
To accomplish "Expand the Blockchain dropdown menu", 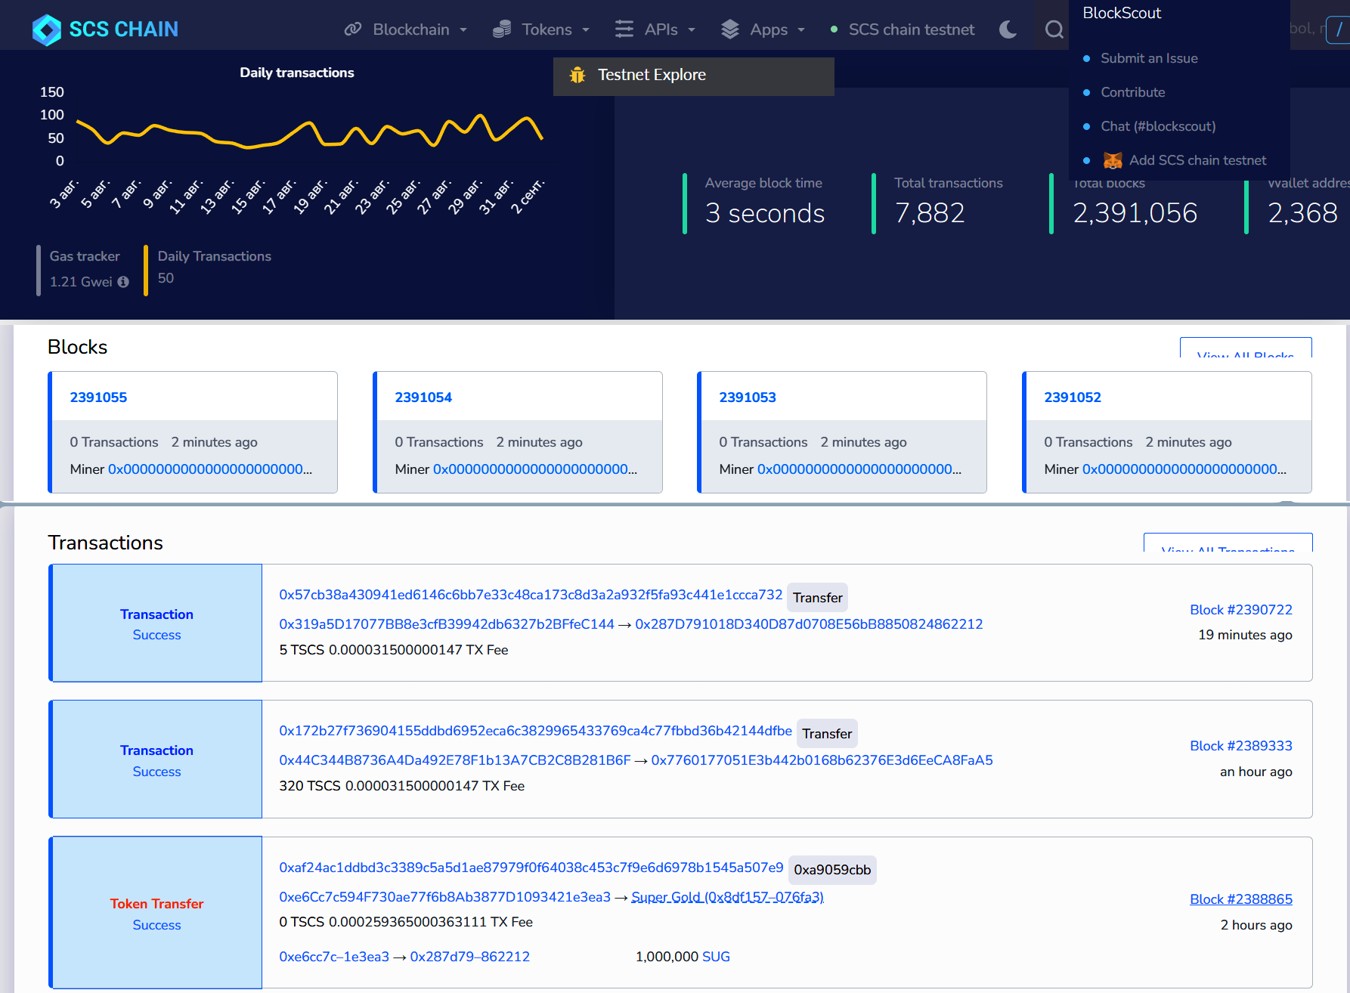I will pos(406,29).
